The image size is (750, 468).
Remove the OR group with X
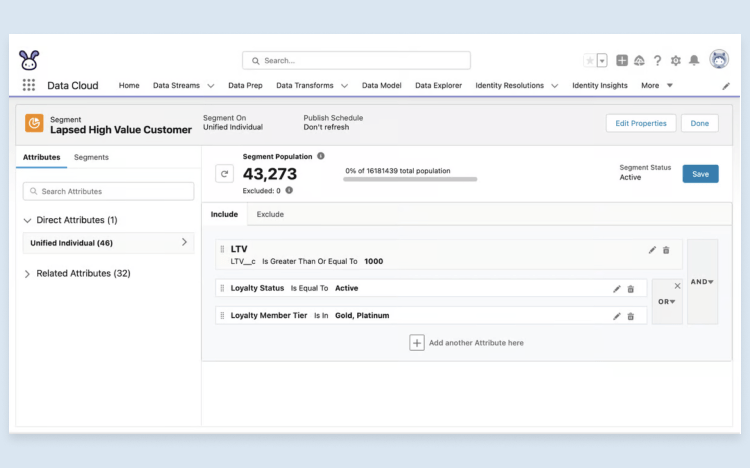tap(677, 286)
